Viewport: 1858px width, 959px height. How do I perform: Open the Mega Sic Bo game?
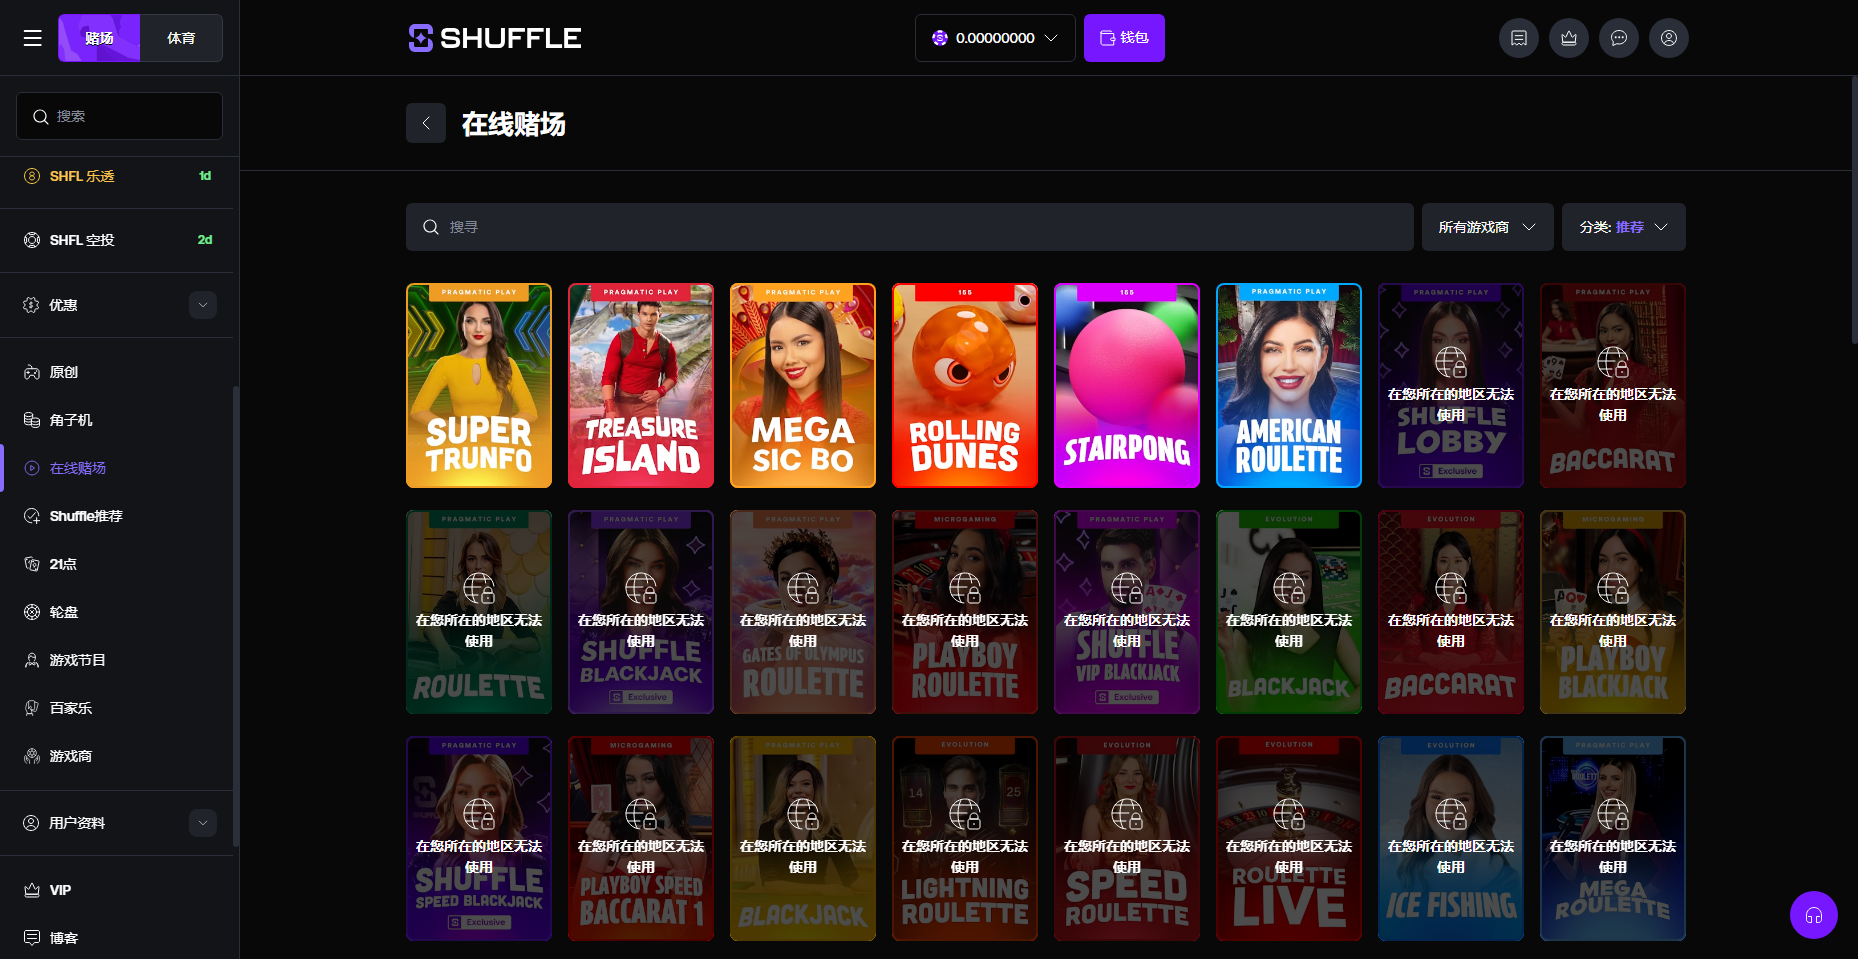pyautogui.click(x=803, y=386)
